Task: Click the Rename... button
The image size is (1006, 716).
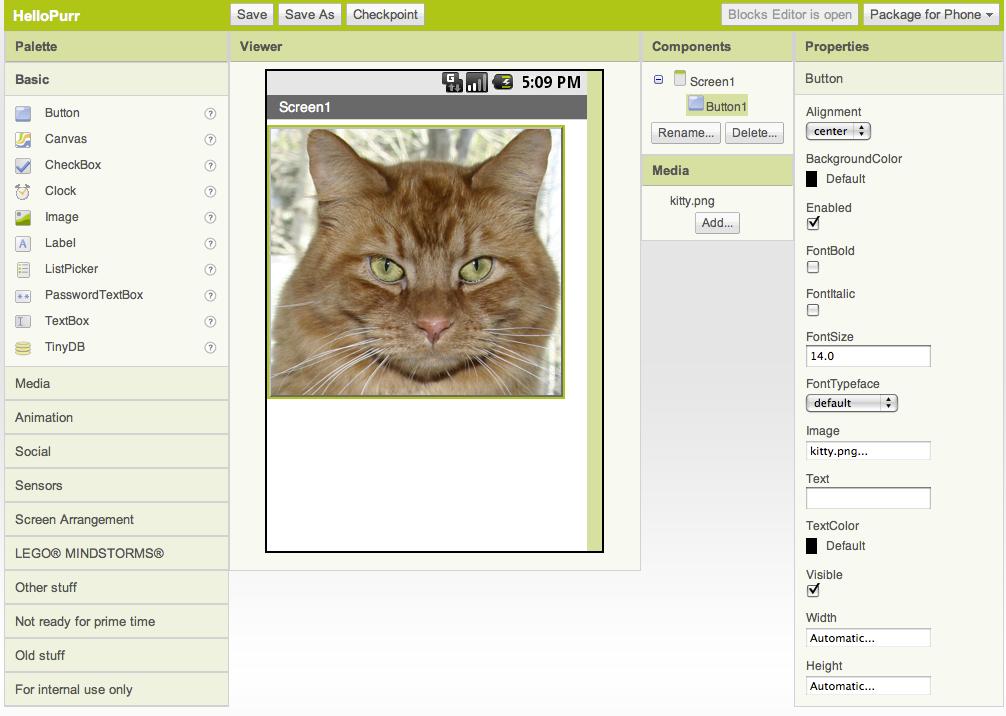Action: pos(685,133)
